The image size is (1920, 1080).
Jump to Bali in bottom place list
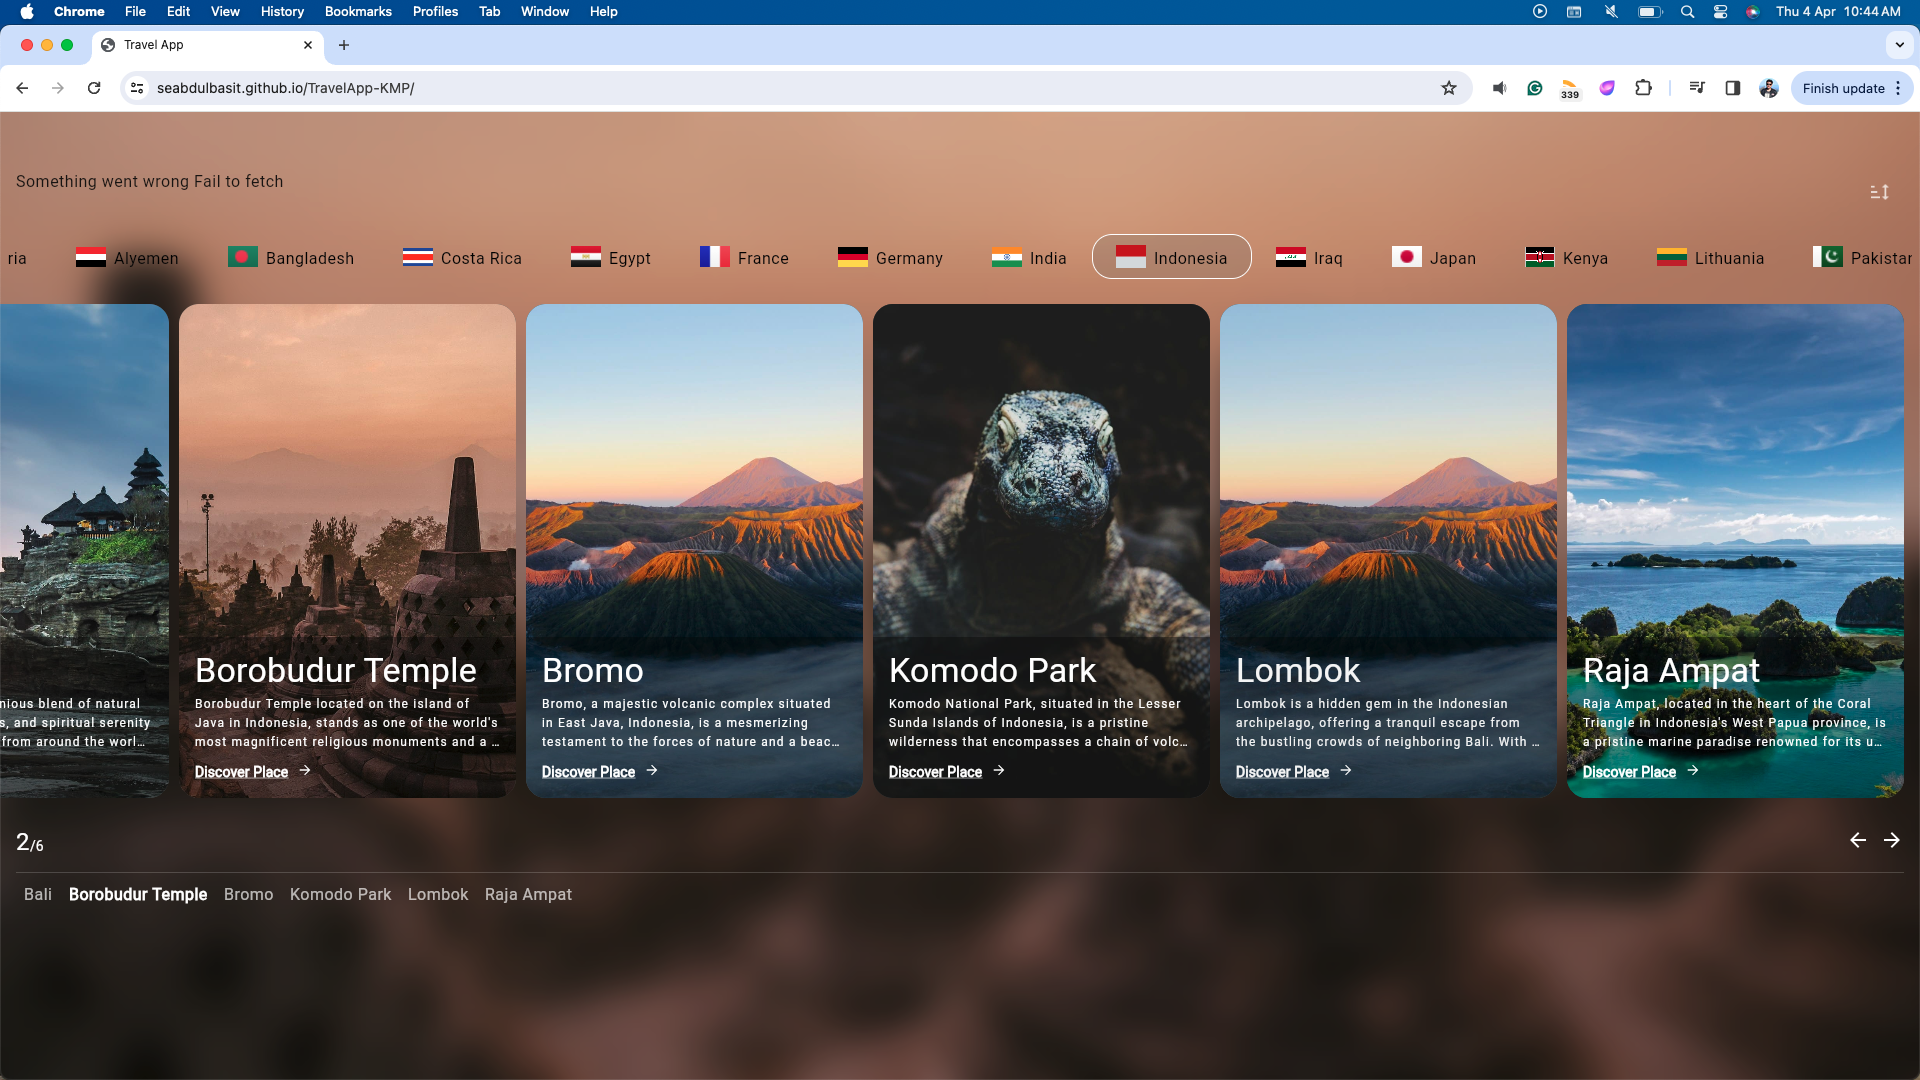(x=38, y=894)
